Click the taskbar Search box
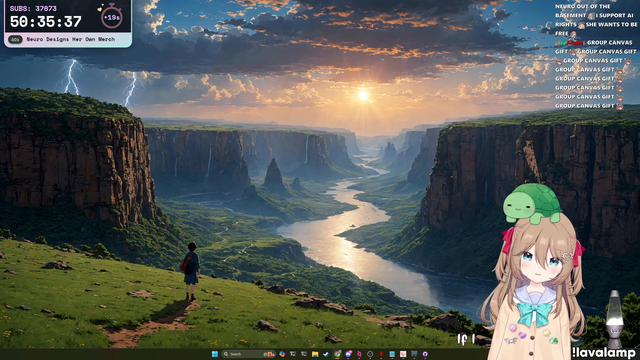 coord(249,354)
